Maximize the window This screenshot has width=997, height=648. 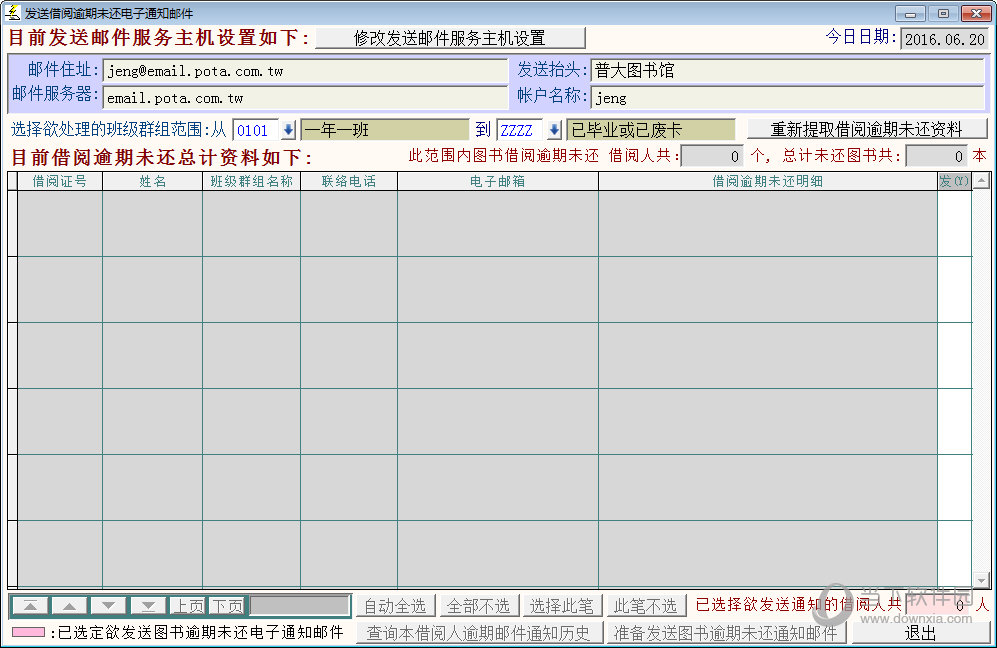(x=943, y=13)
